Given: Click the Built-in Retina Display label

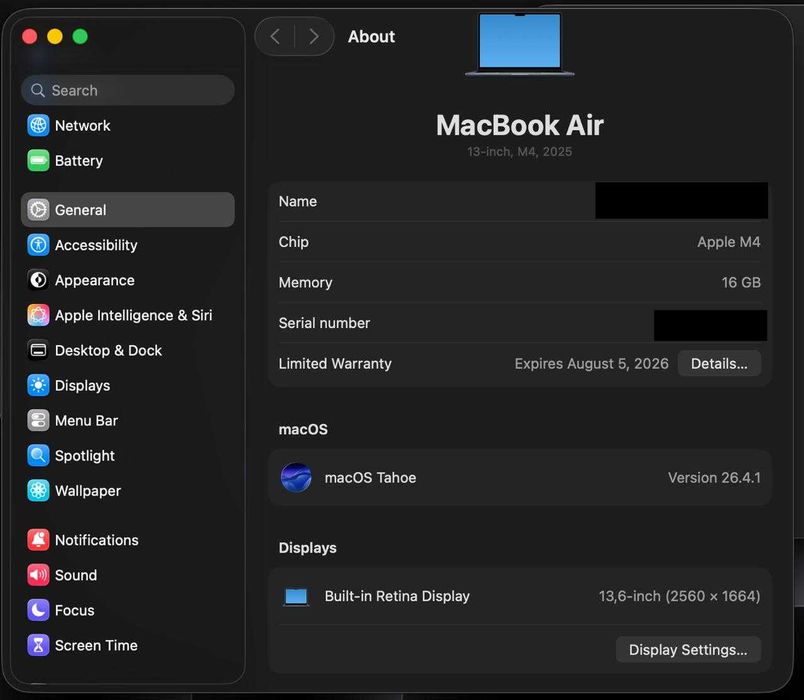Looking at the screenshot, I should [x=397, y=596].
